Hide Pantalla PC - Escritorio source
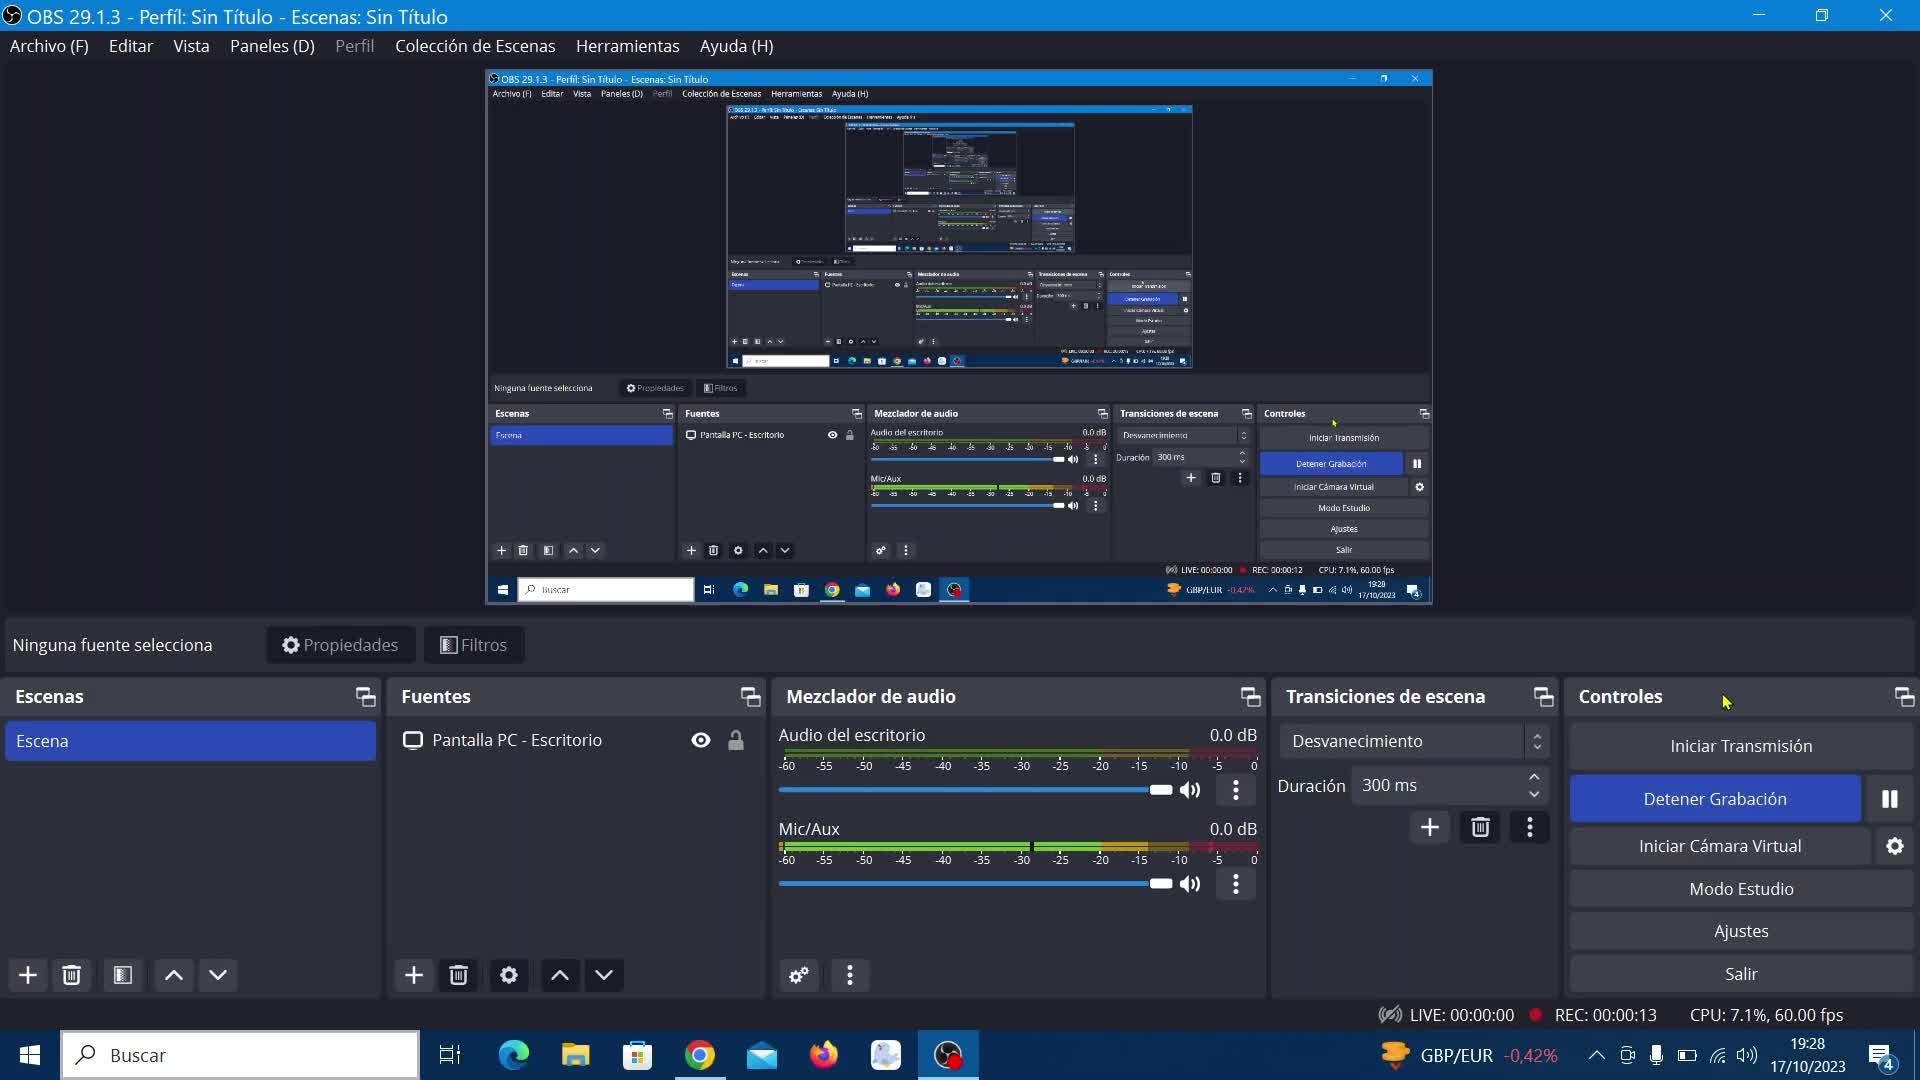The image size is (1920, 1080). point(700,740)
